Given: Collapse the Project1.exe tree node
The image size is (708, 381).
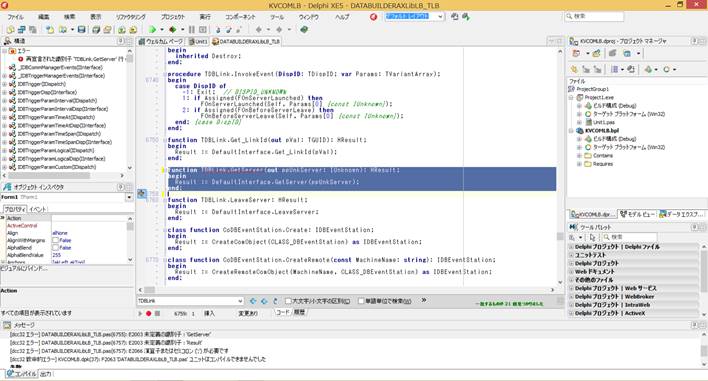Looking at the screenshot, I should pos(571,98).
